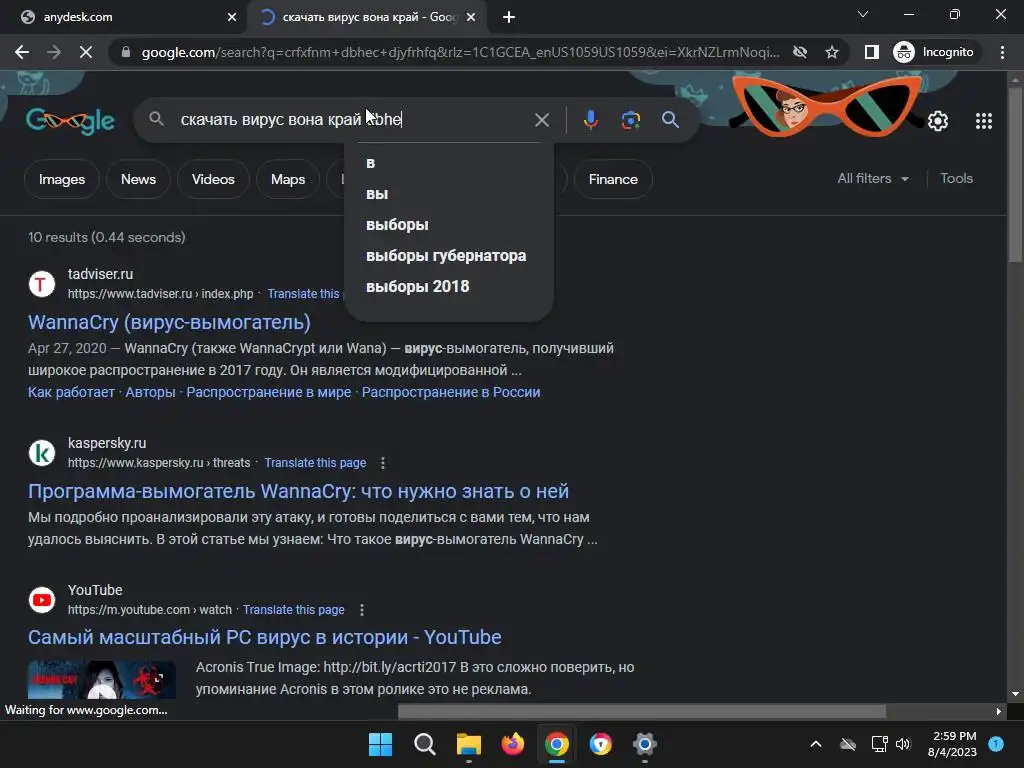This screenshot has width=1024, height=768.
Task: Open a new browser tab
Action: (x=509, y=17)
